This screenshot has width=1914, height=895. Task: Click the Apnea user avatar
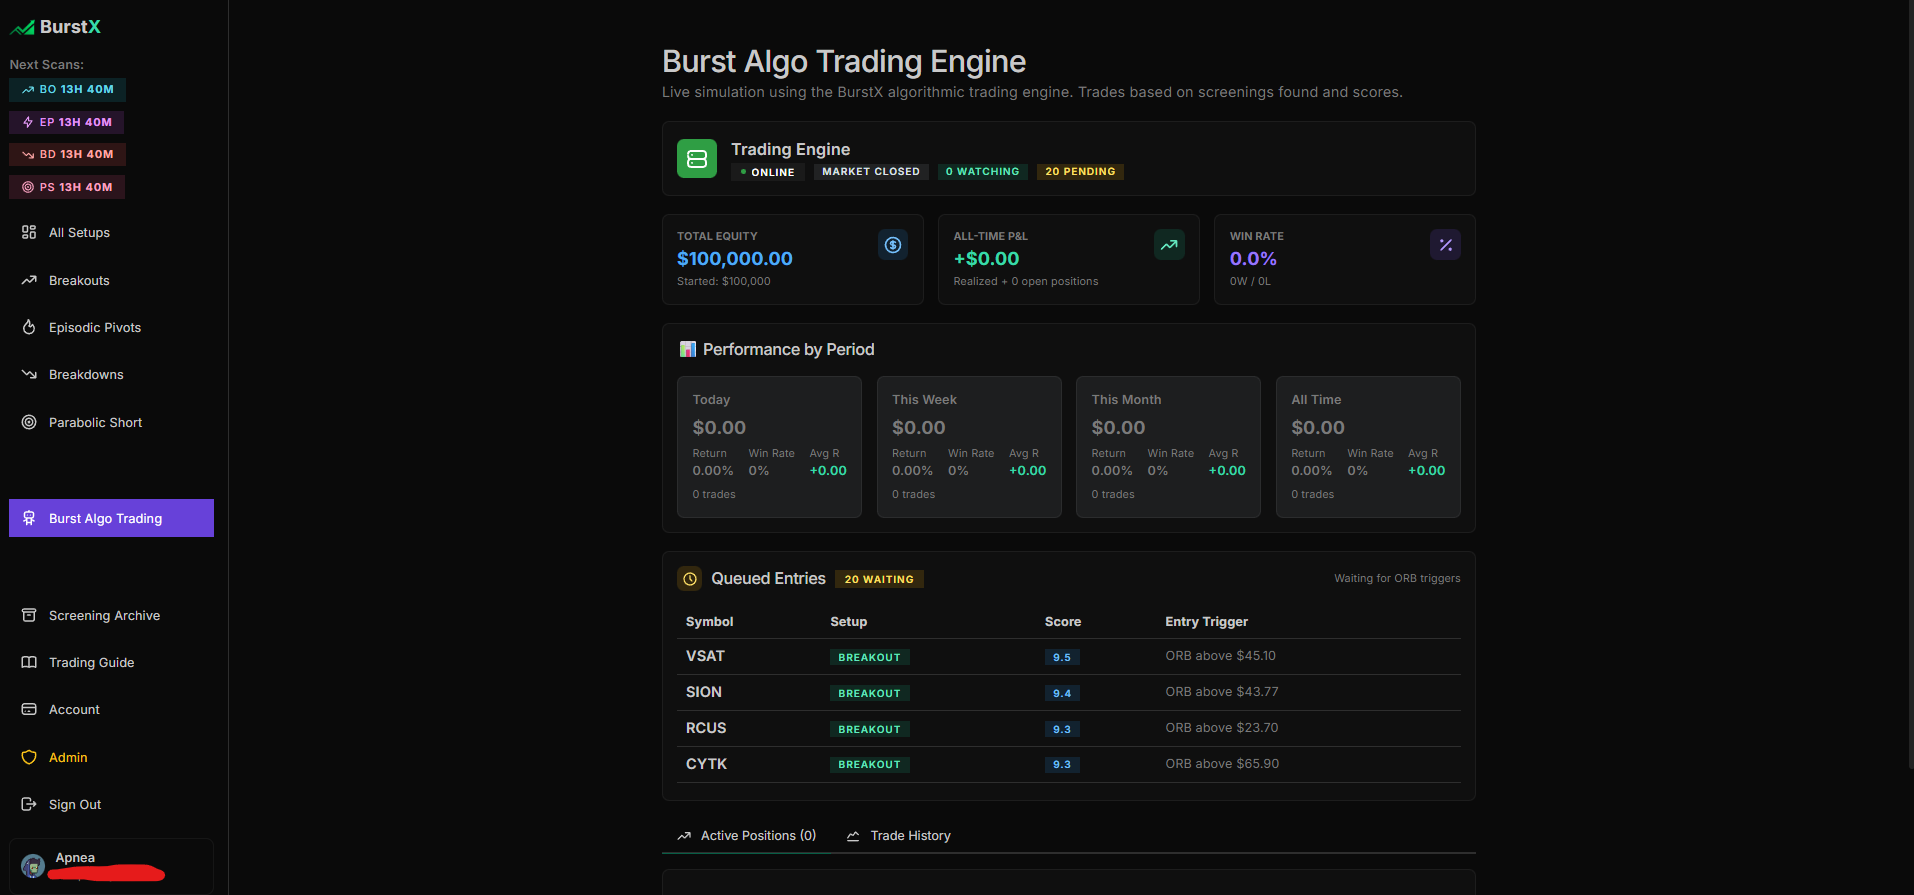(33, 866)
